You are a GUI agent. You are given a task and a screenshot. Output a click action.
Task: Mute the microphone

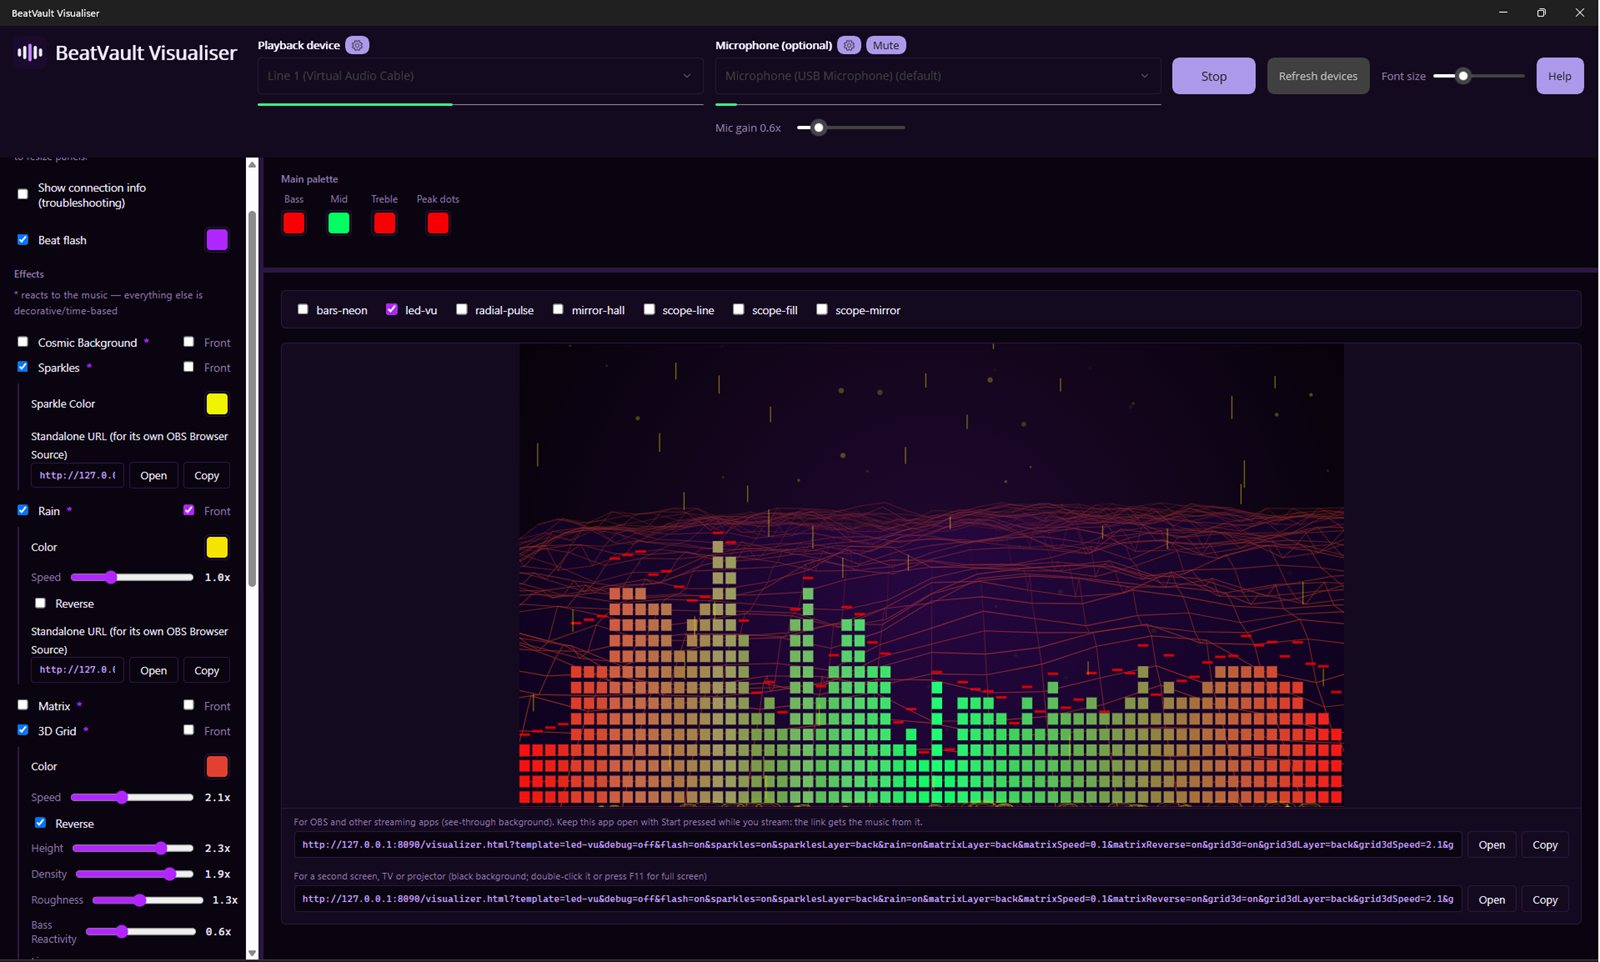point(886,45)
